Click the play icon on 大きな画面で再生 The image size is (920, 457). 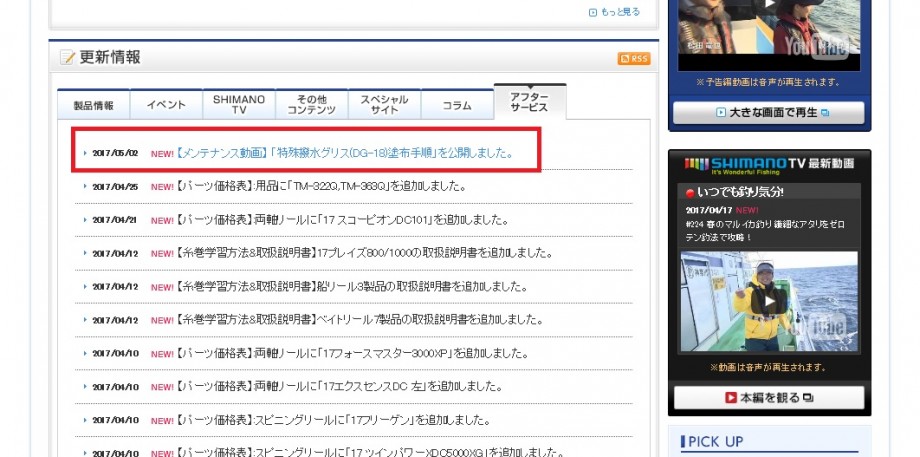tap(721, 113)
